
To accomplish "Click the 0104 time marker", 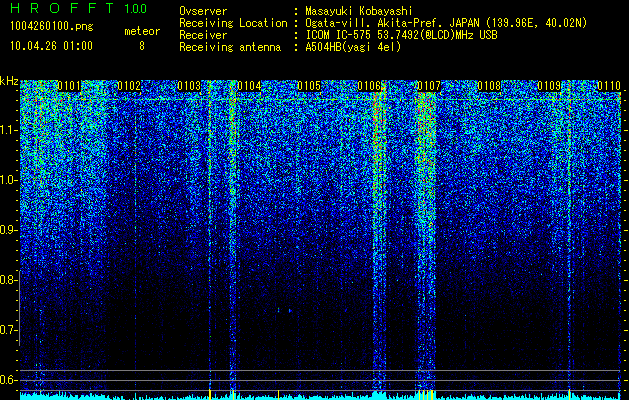I will [x=249, y=86].
